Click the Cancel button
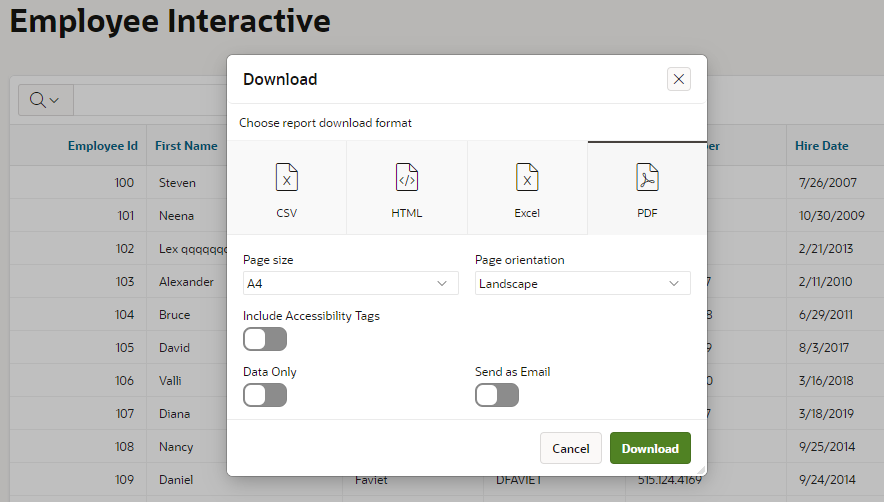884x502 pixels. [571, 448]
